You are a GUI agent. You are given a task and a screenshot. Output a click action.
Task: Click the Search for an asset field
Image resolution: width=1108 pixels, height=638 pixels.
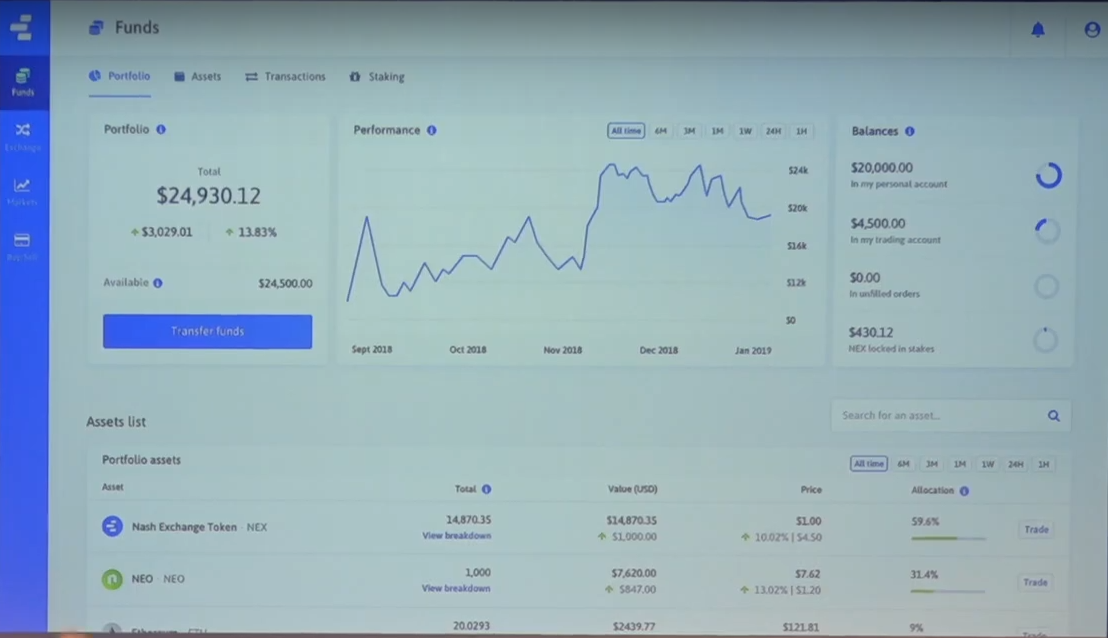point(950,415)
